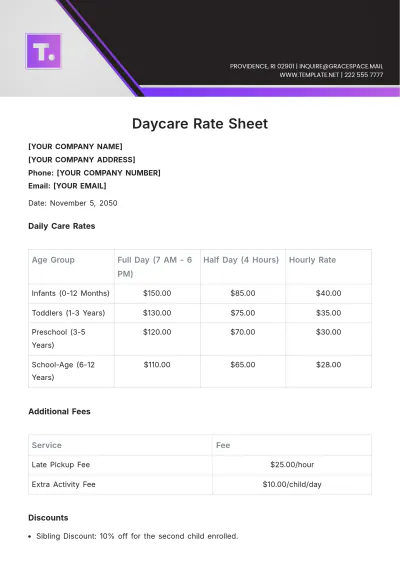This screenshot has height=566, width=400.
Task: Click '[YOUR COMPANY ADDRESS]' placeholder
Action: click(82, 160)
